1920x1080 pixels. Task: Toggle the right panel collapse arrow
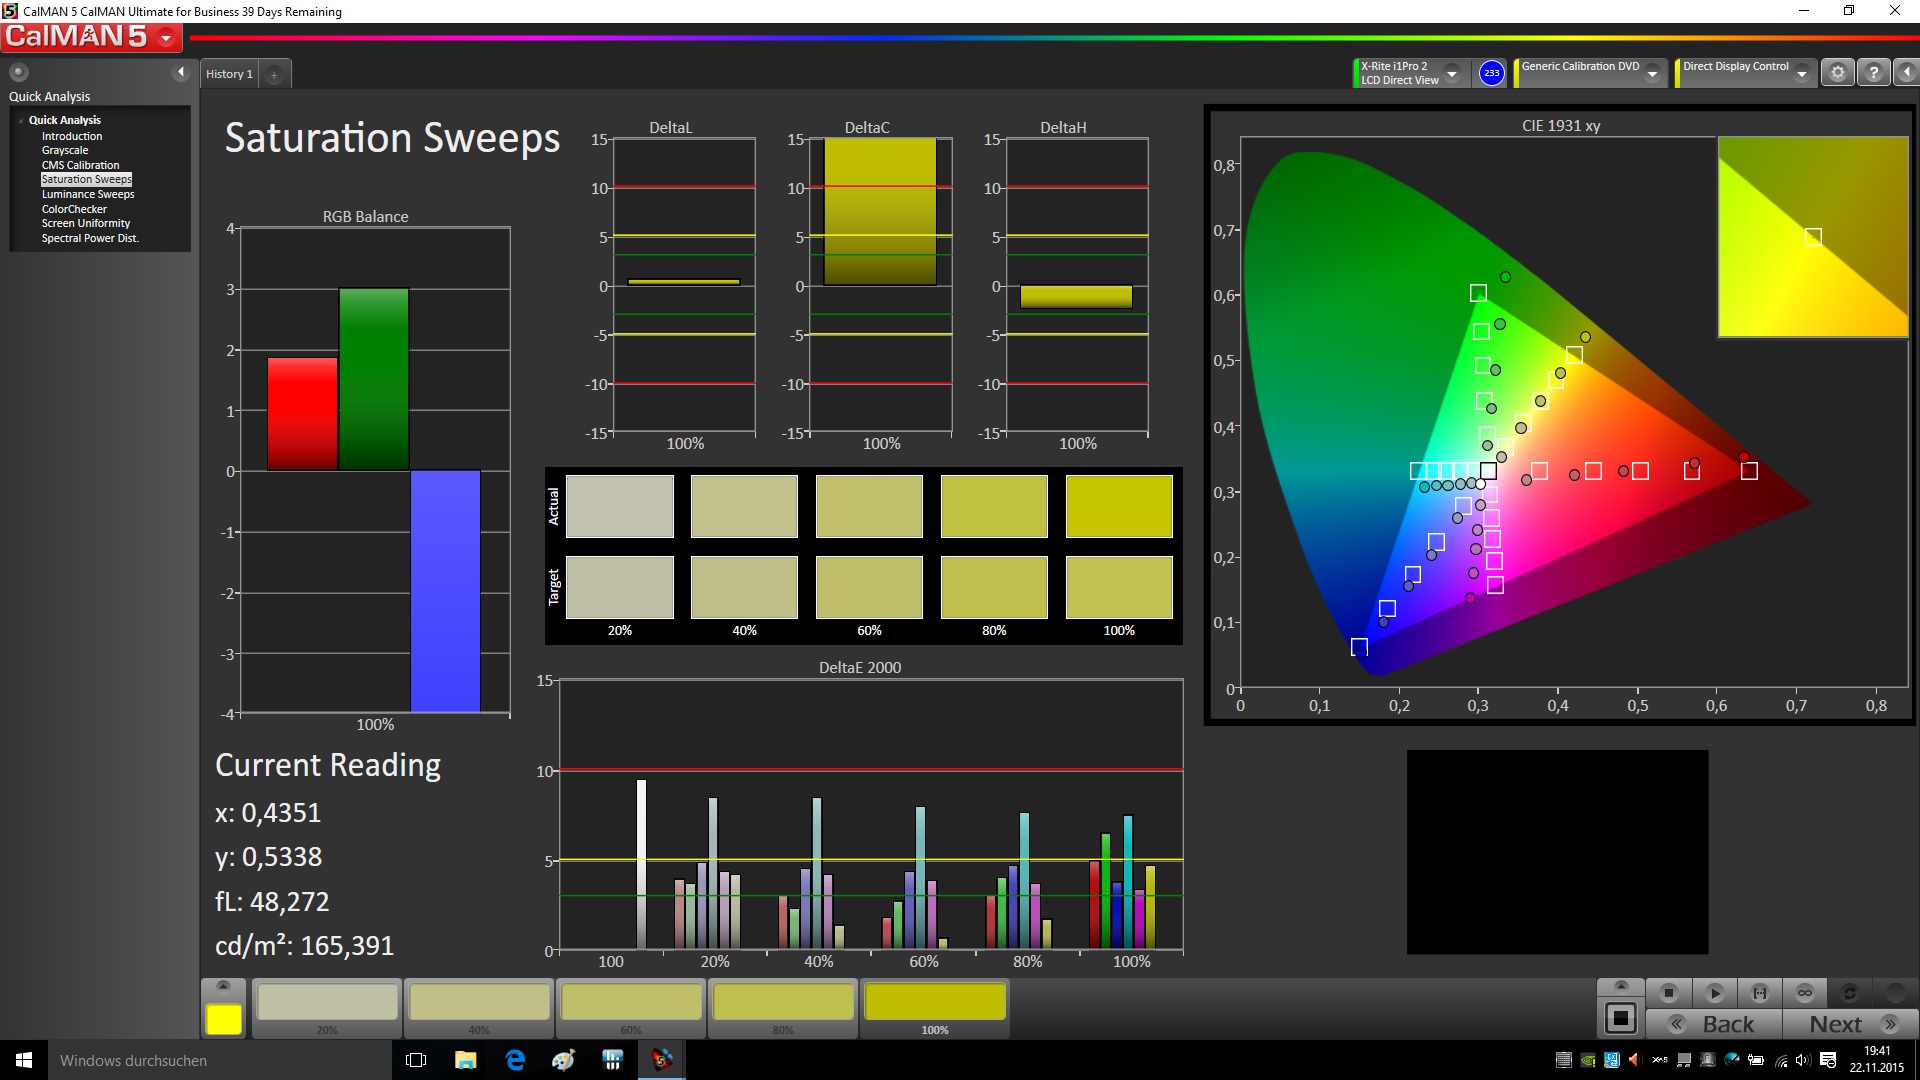(1906, 73)
